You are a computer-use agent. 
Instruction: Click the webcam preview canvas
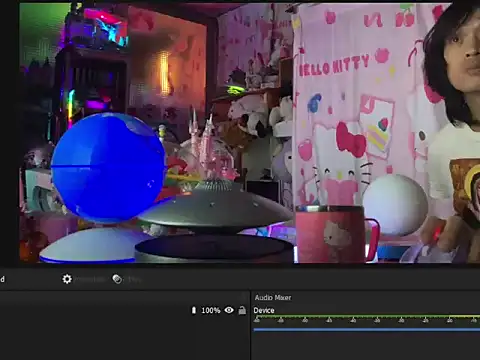[249, 133]
